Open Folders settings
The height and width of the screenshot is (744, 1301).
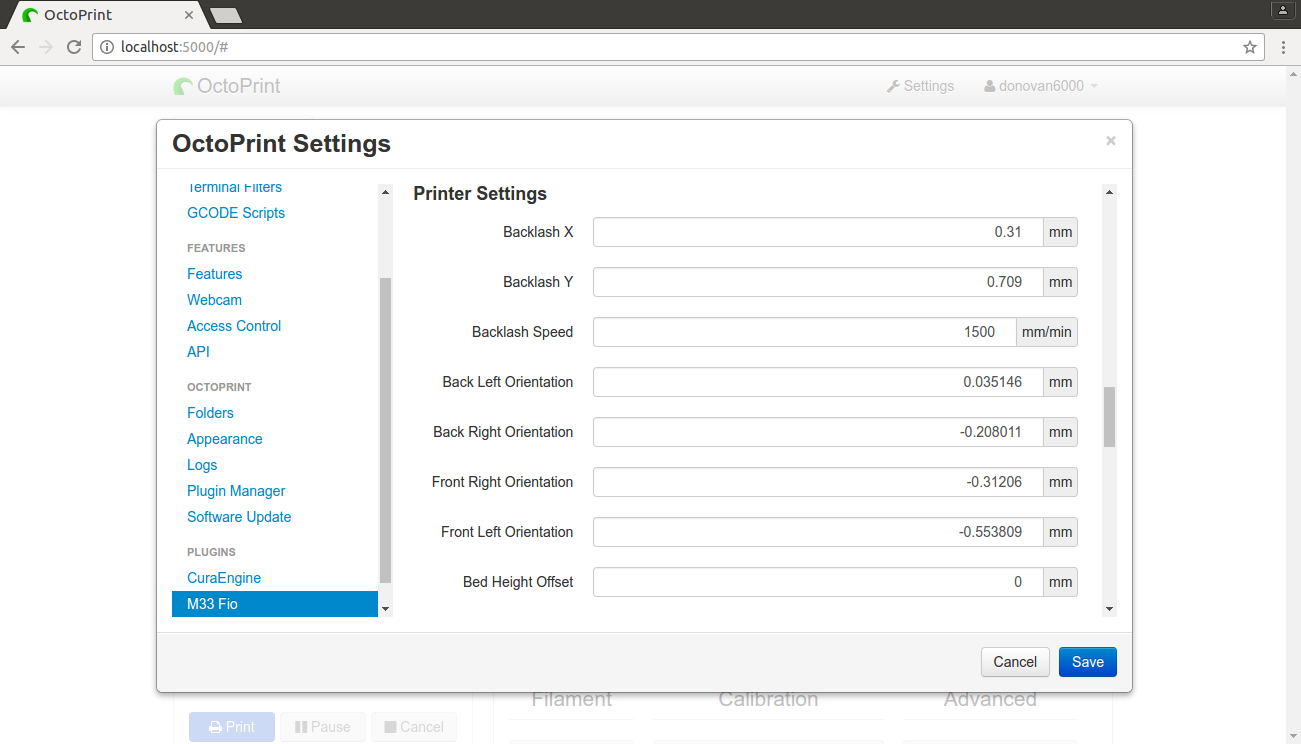[210, 413]
